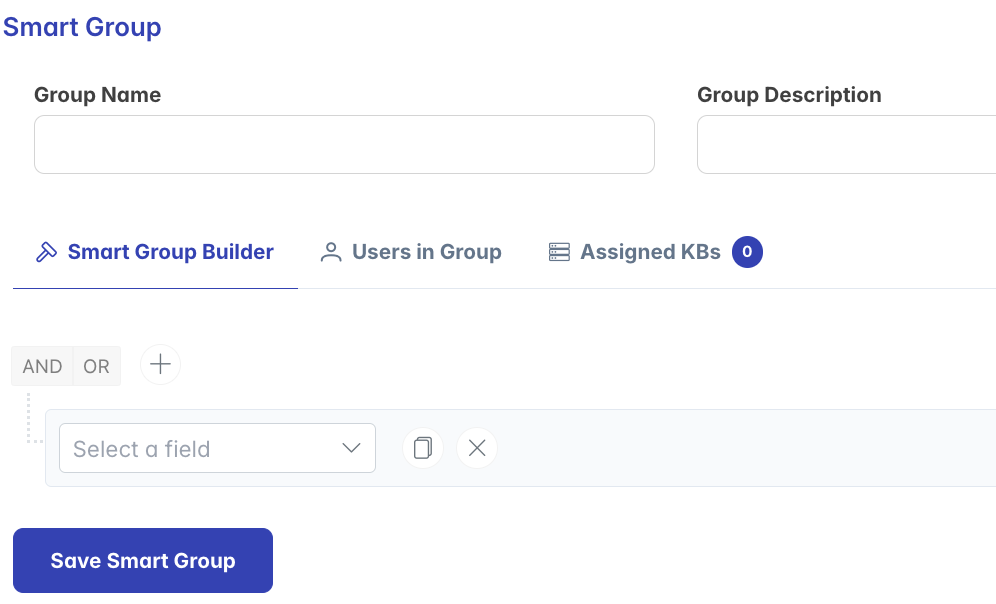Click the dotted rule connector line

30,418
